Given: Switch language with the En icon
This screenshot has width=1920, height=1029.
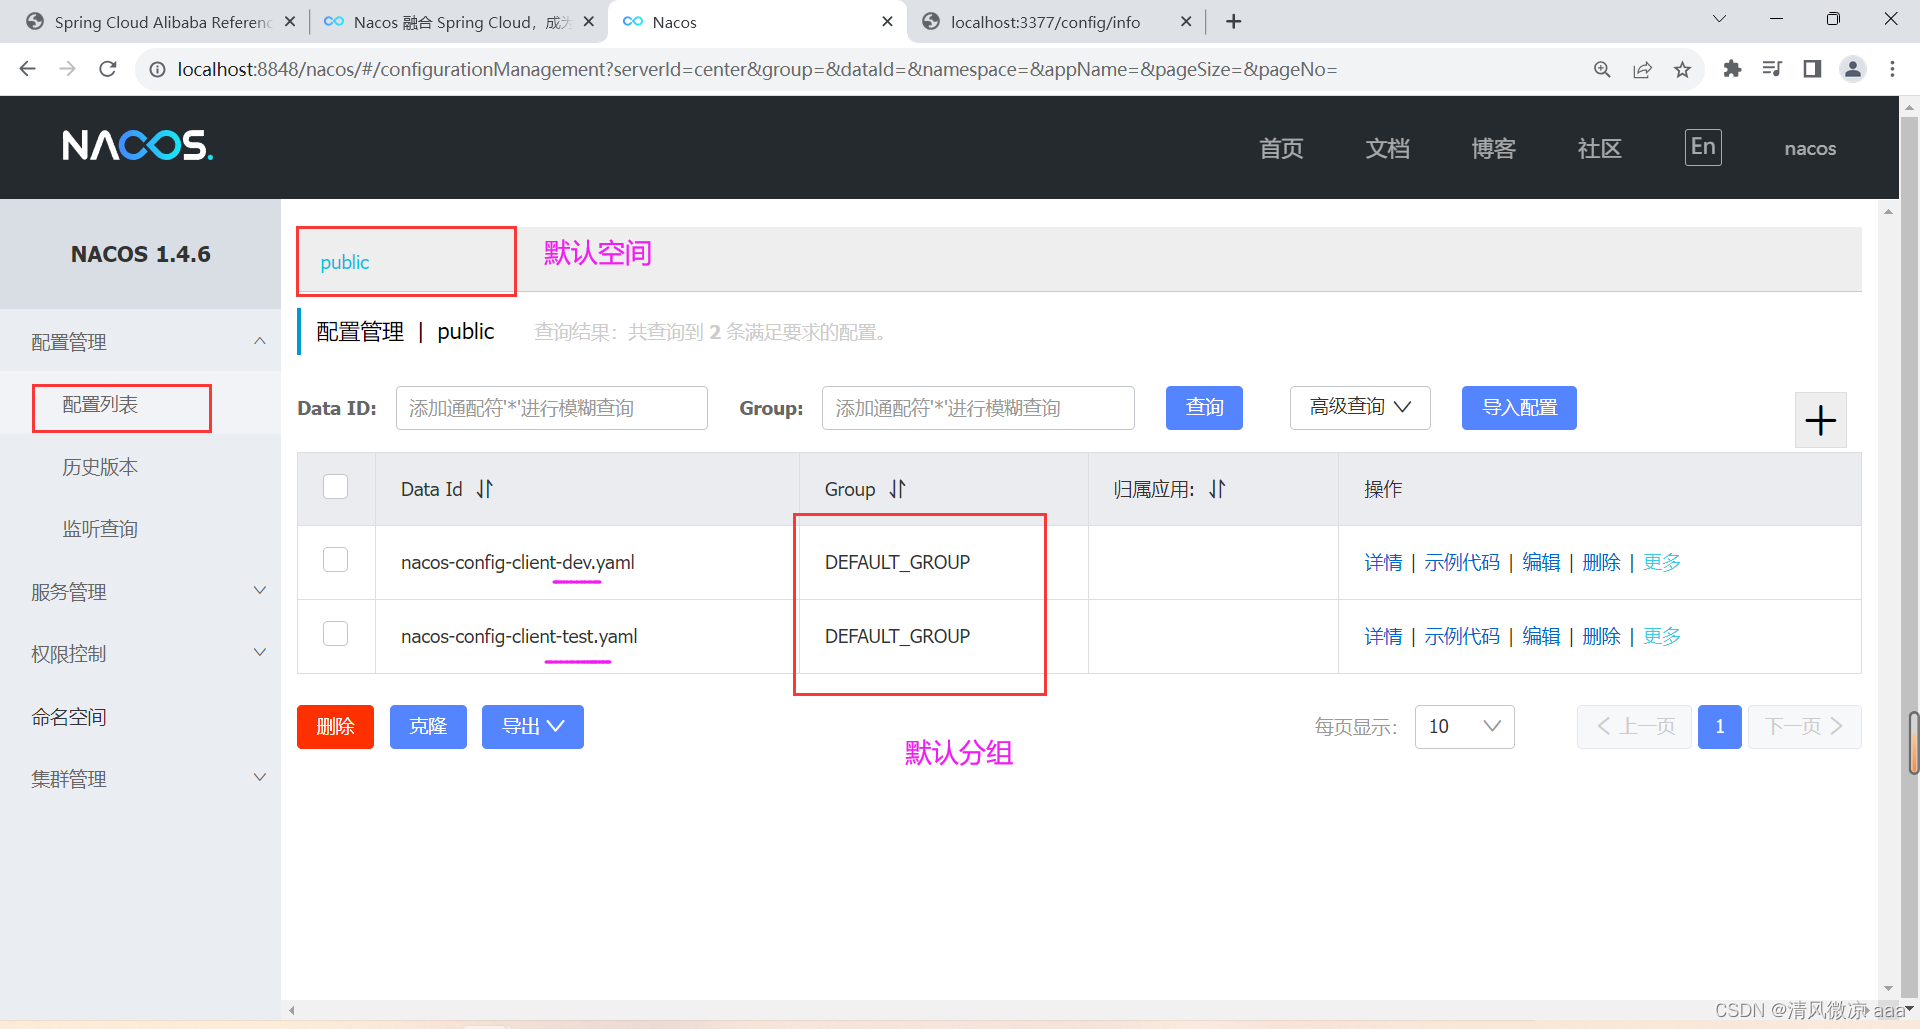Looking at the screenshot, I should point(1703,147).
